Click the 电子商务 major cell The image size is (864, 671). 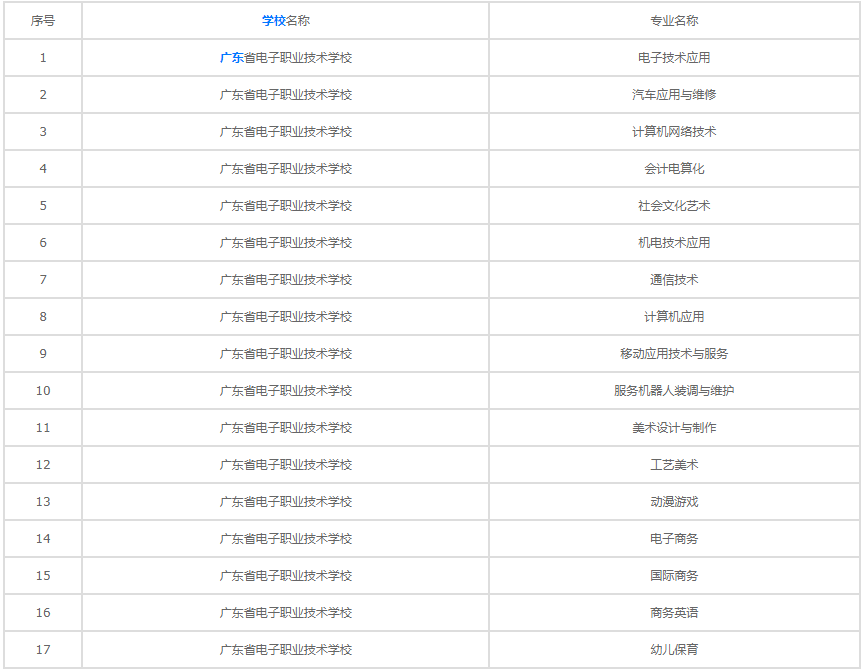pos(673,539)
